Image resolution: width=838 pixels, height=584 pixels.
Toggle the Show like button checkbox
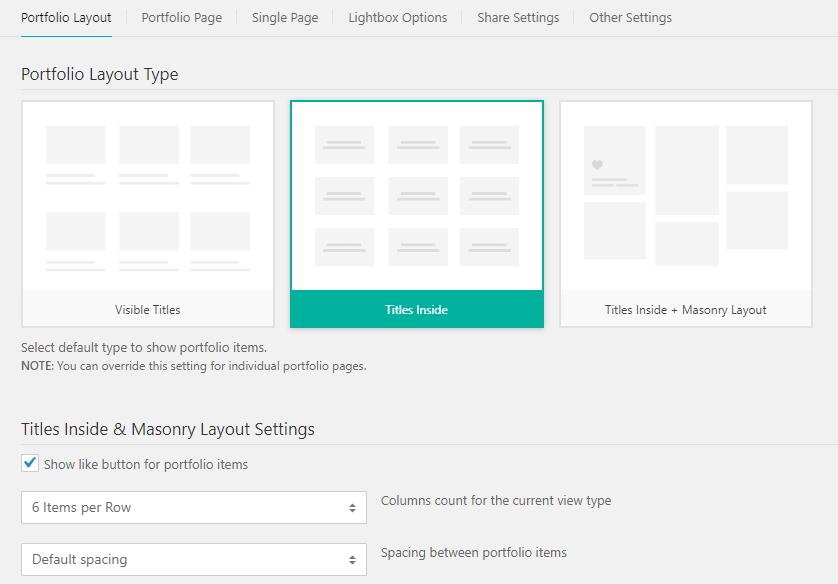pyautogui.click(x=31, y=464)
